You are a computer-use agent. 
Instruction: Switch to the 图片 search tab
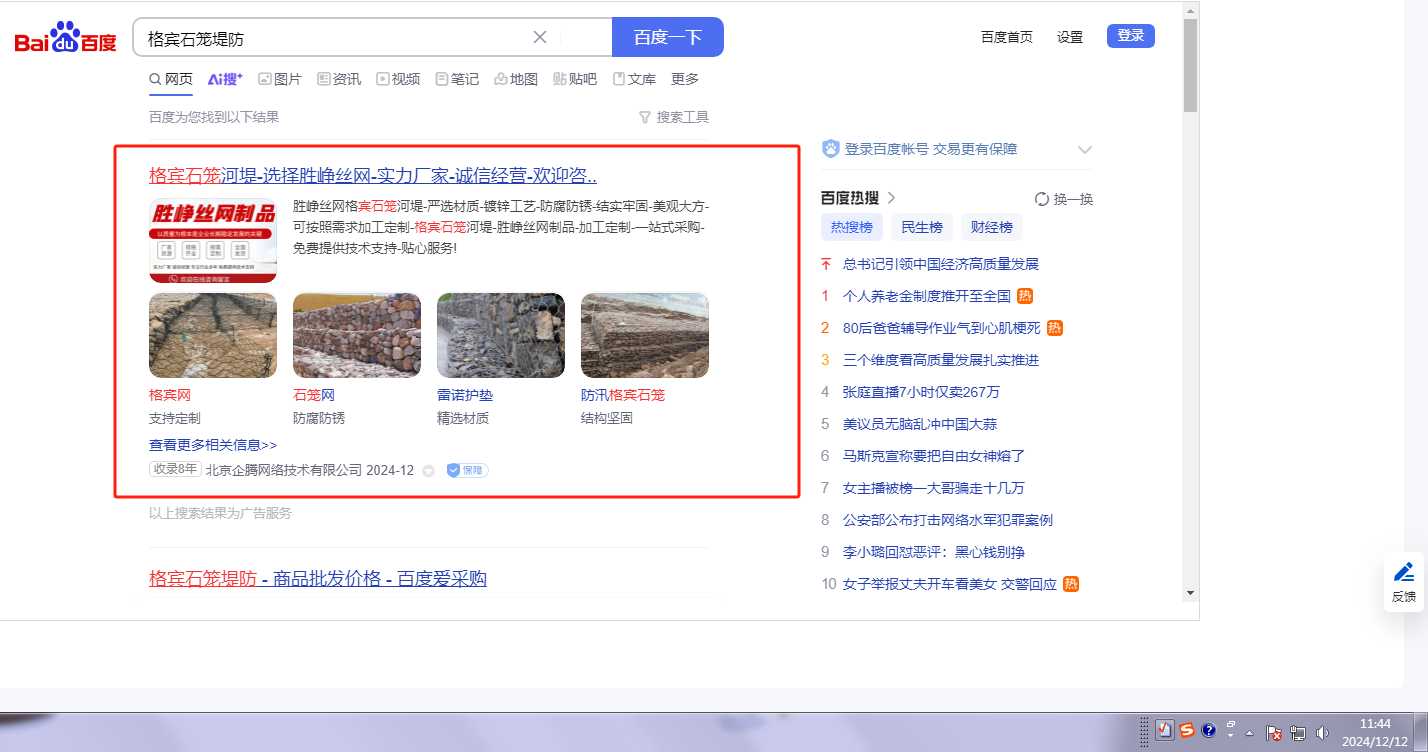point(279,79)
